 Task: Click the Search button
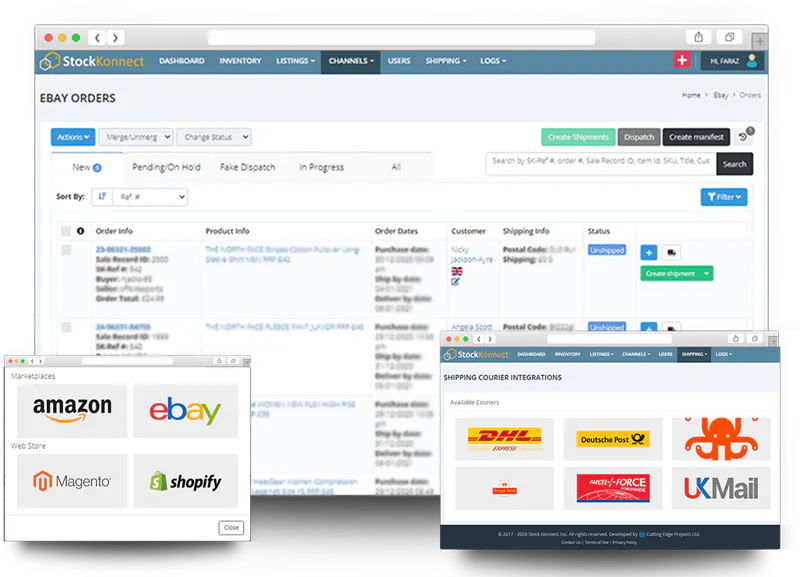734,164
